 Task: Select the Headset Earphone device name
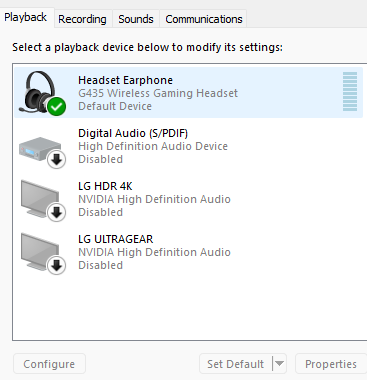pos(125,80)
